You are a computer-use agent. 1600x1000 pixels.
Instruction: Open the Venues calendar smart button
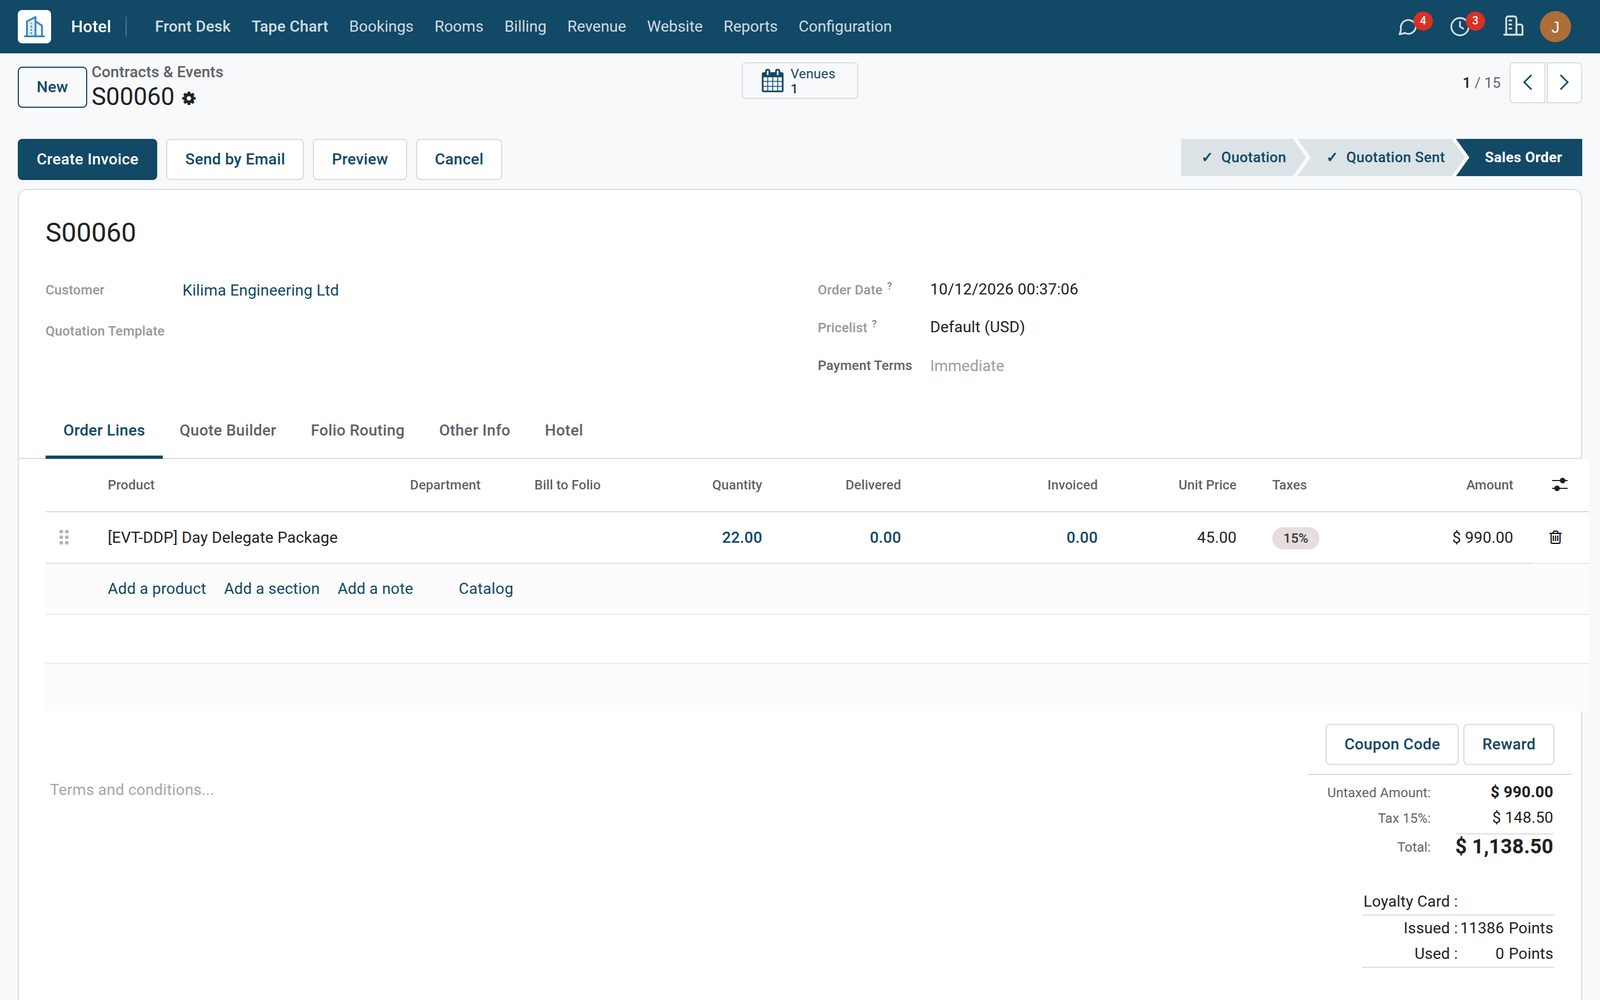pyautogui.click(x=799, y=81)
